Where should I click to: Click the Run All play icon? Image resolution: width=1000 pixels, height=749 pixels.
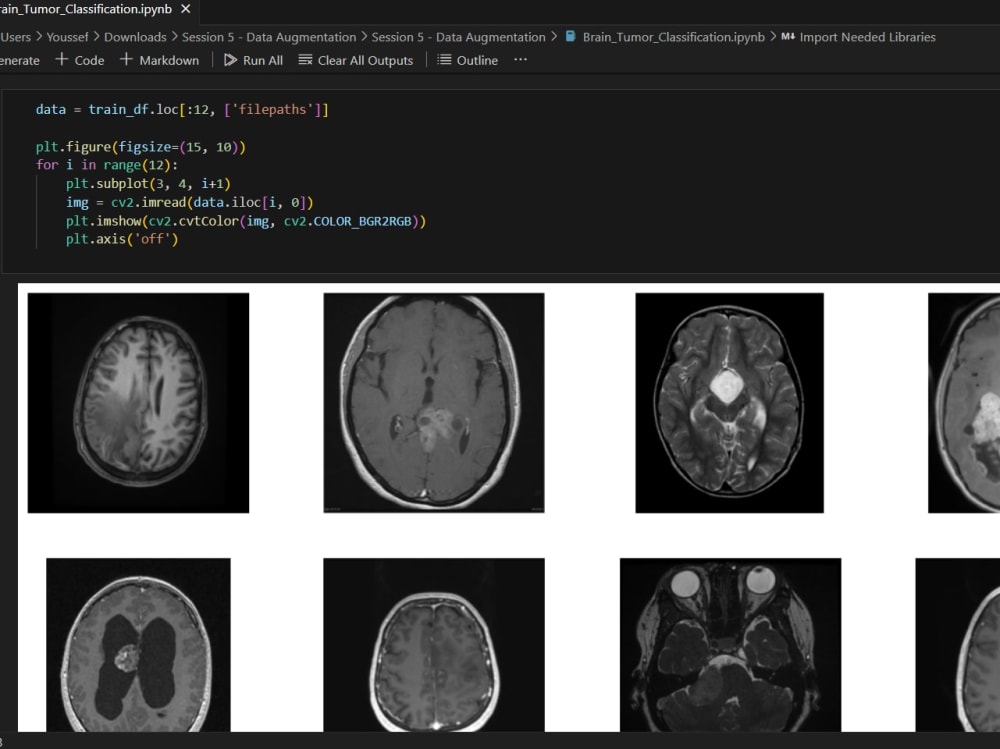(x=230, y=60)
